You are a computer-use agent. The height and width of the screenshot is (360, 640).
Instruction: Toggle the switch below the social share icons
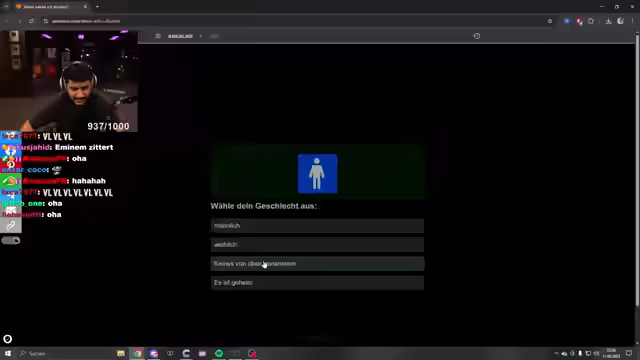click(x=11, y=240)
